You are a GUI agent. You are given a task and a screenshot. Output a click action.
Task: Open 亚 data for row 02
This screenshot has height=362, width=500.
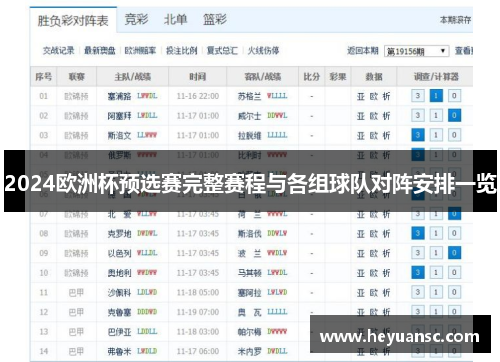pyautogui.click(x=361, y=116)
